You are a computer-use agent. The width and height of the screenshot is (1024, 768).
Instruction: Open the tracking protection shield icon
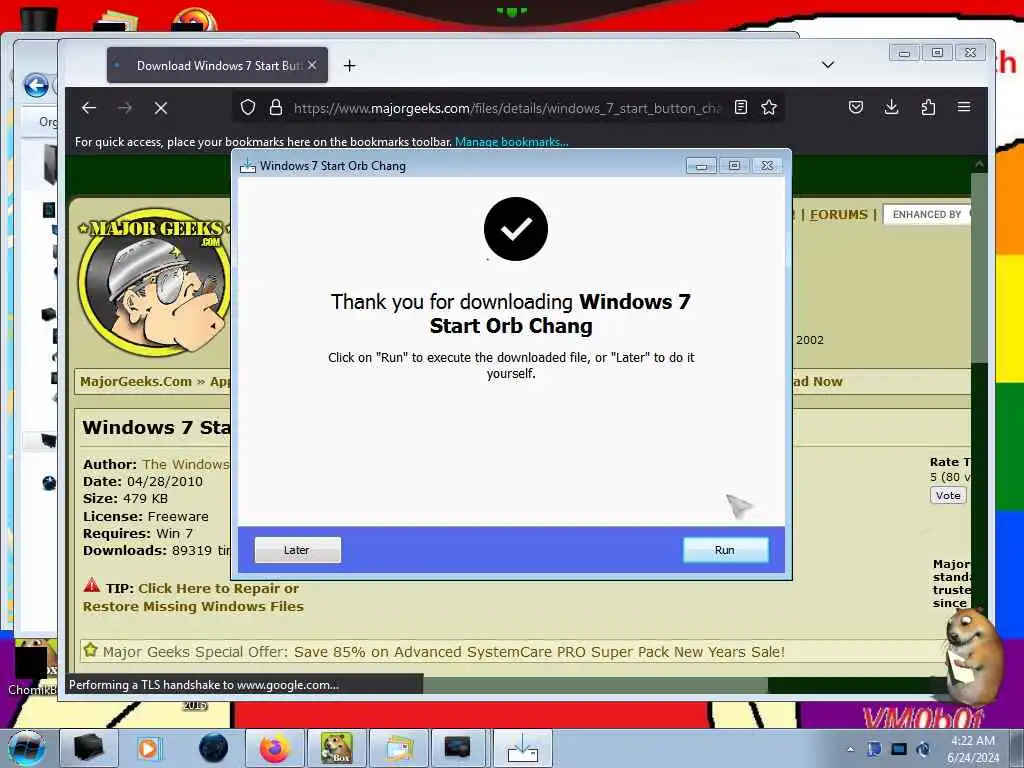[248, 107]
